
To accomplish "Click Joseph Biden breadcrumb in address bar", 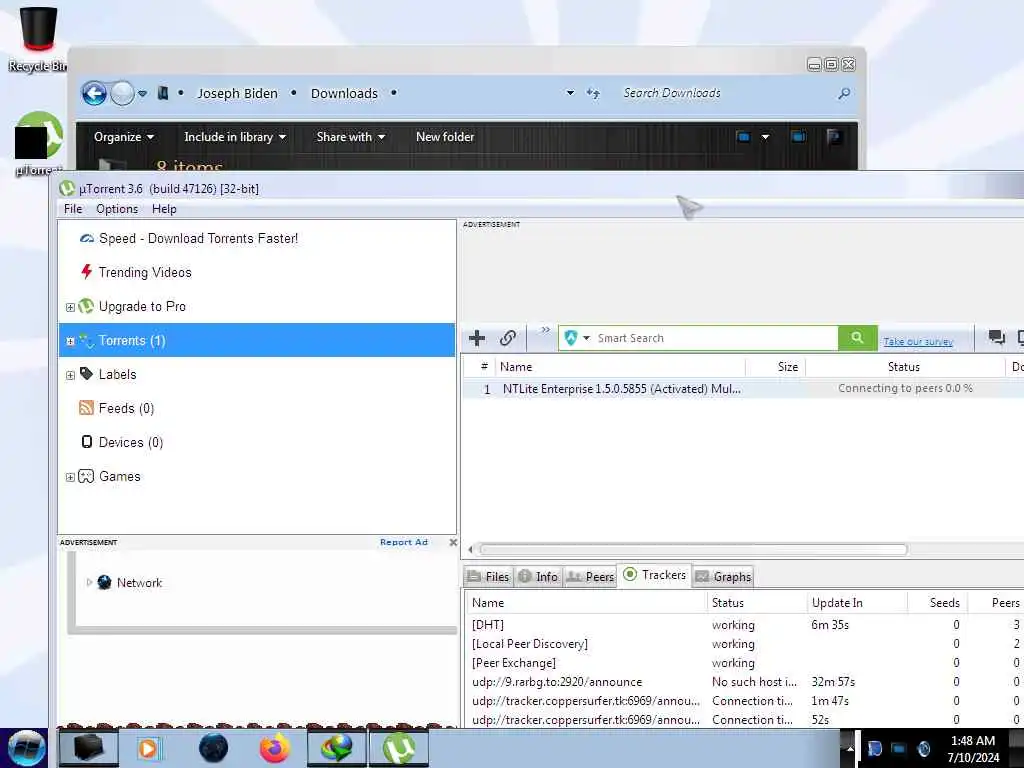I will [x=237, y=93].
